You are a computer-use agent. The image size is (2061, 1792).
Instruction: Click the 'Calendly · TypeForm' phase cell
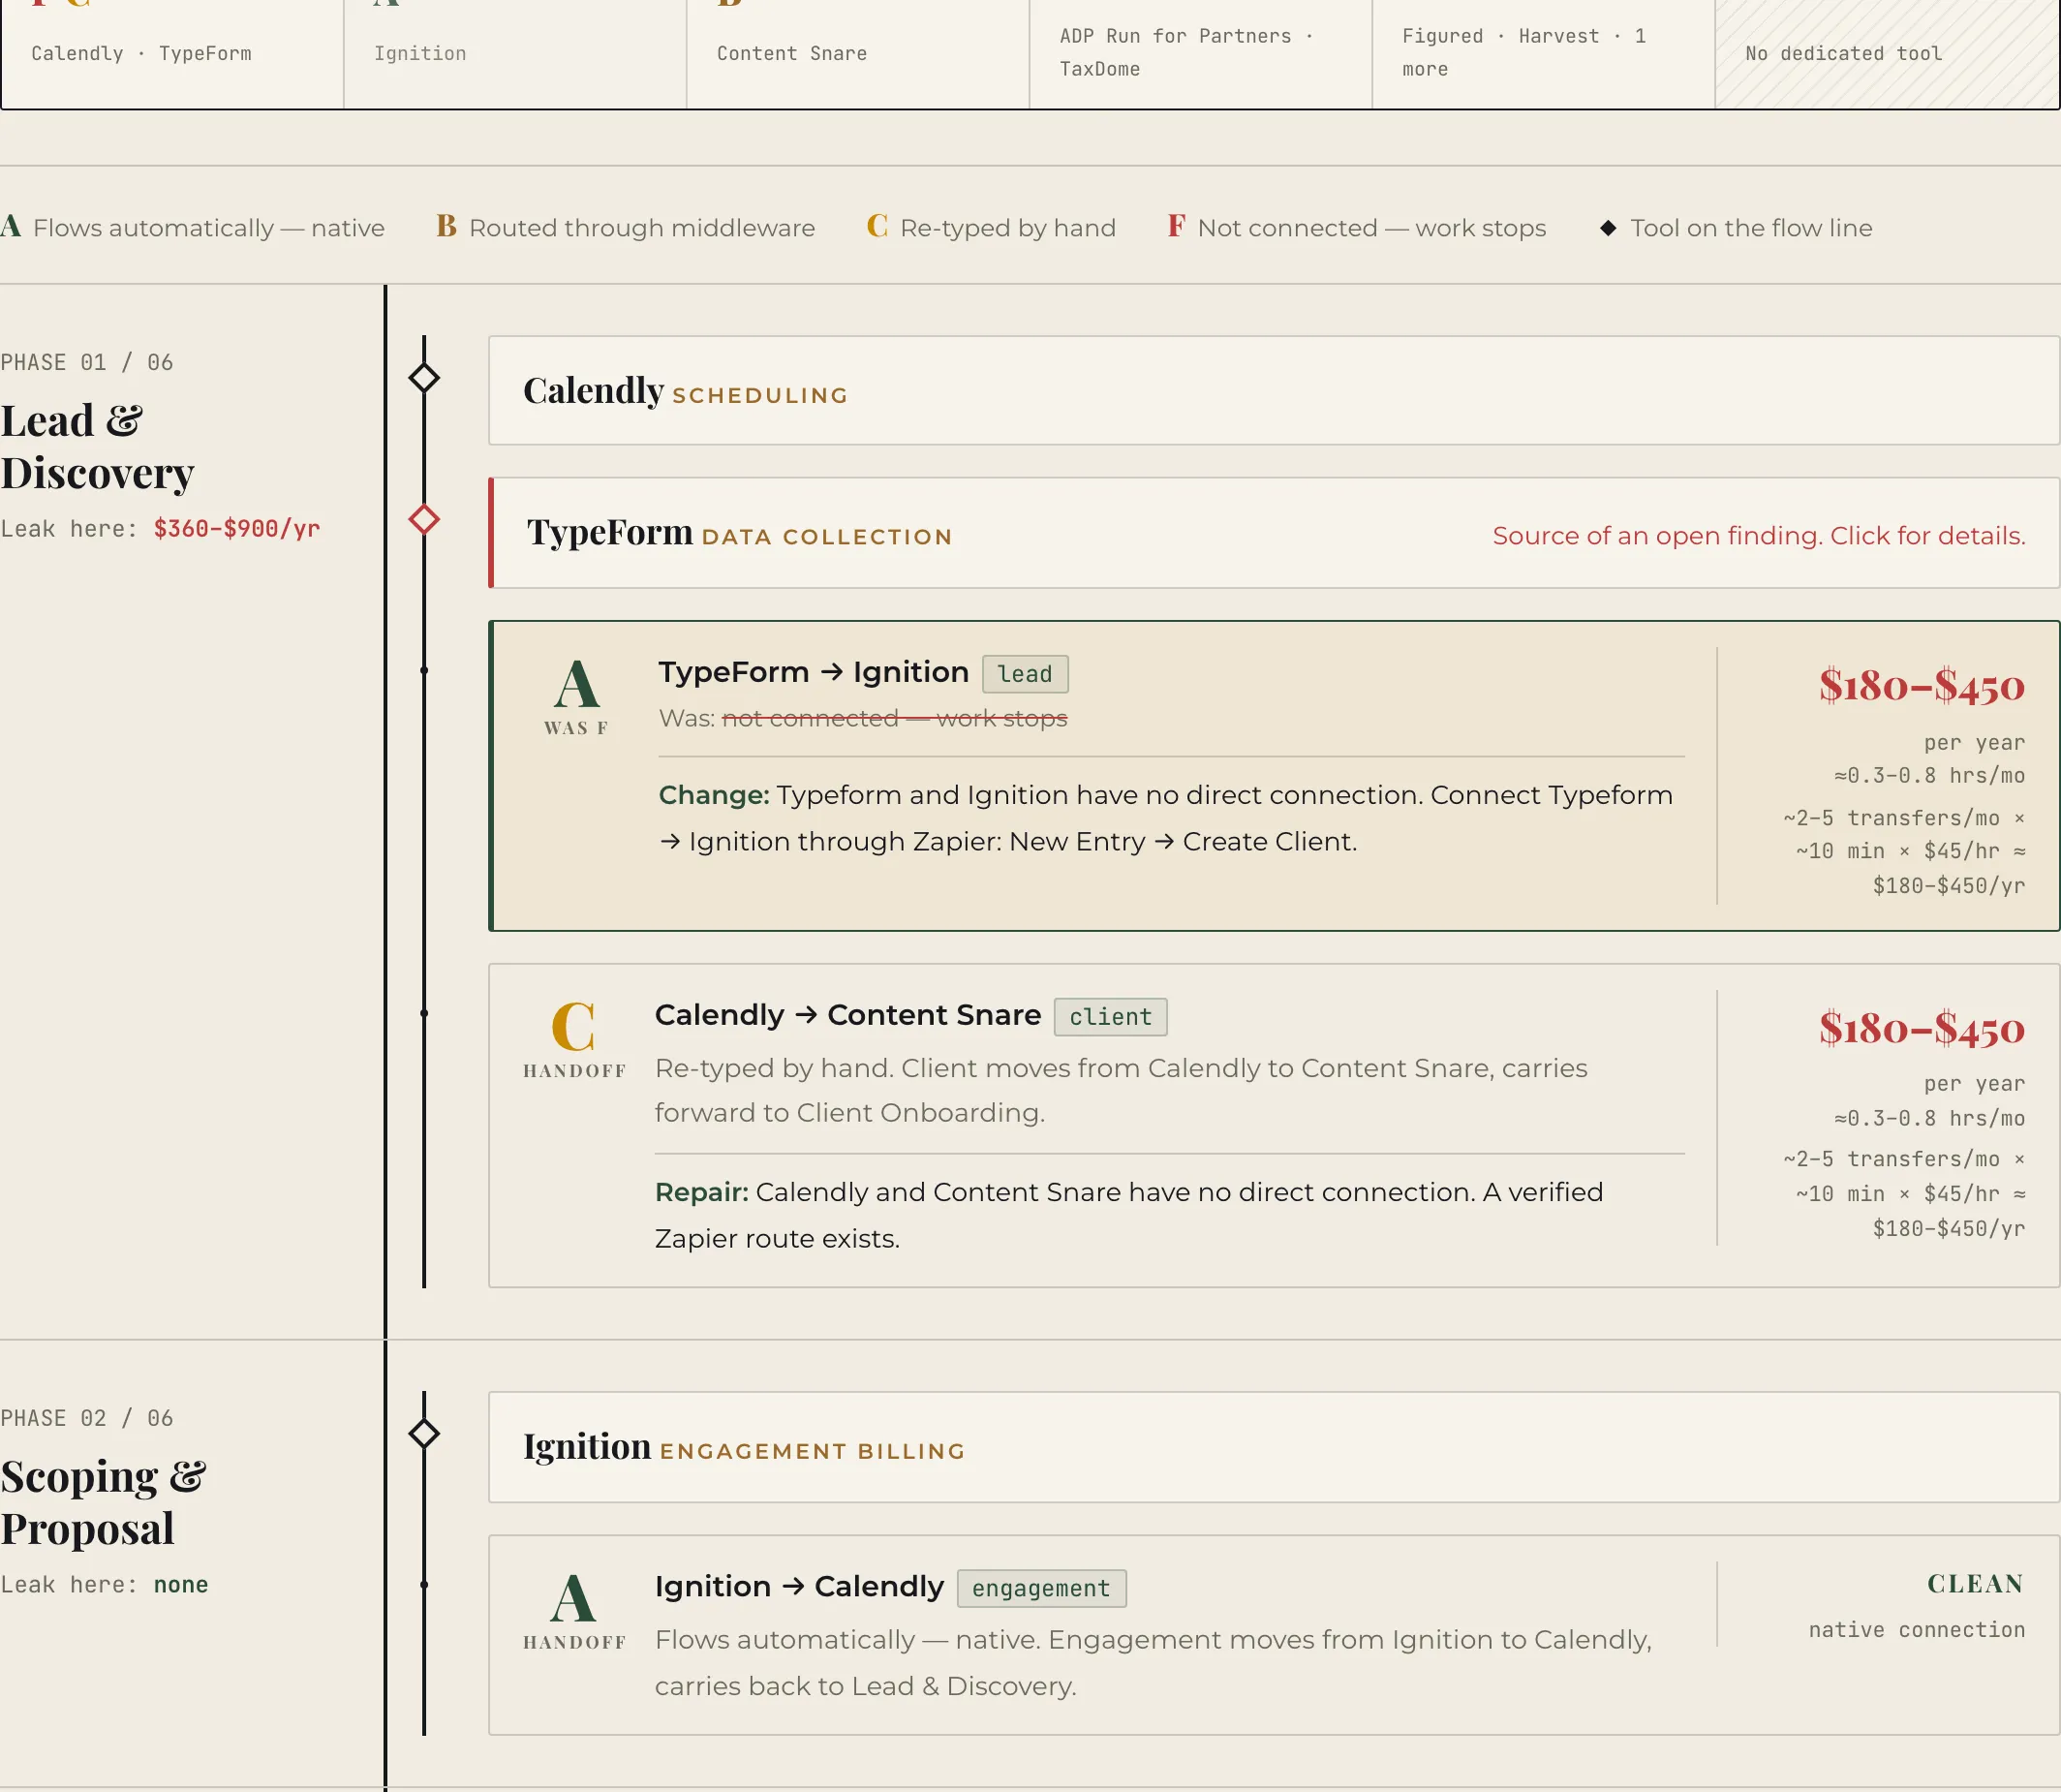tap(172, 54)
